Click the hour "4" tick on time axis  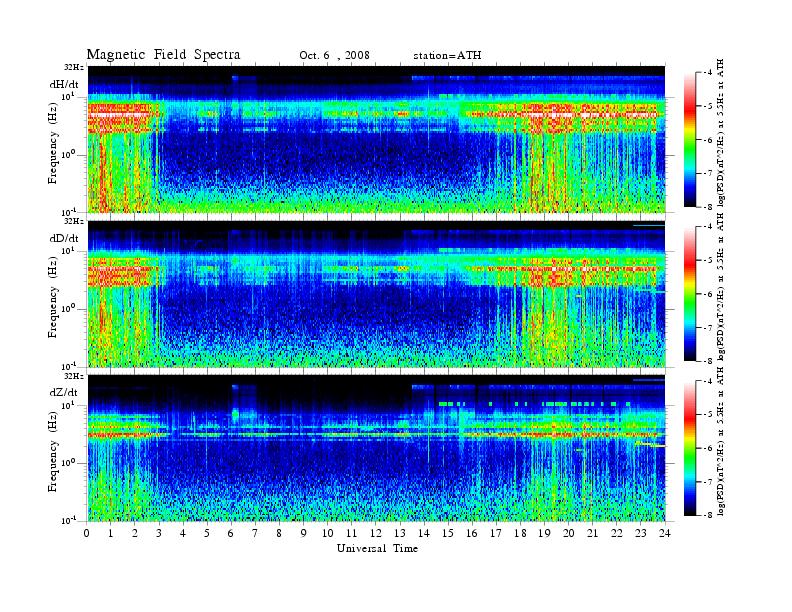pyautogui.click(x=183, y=533)
